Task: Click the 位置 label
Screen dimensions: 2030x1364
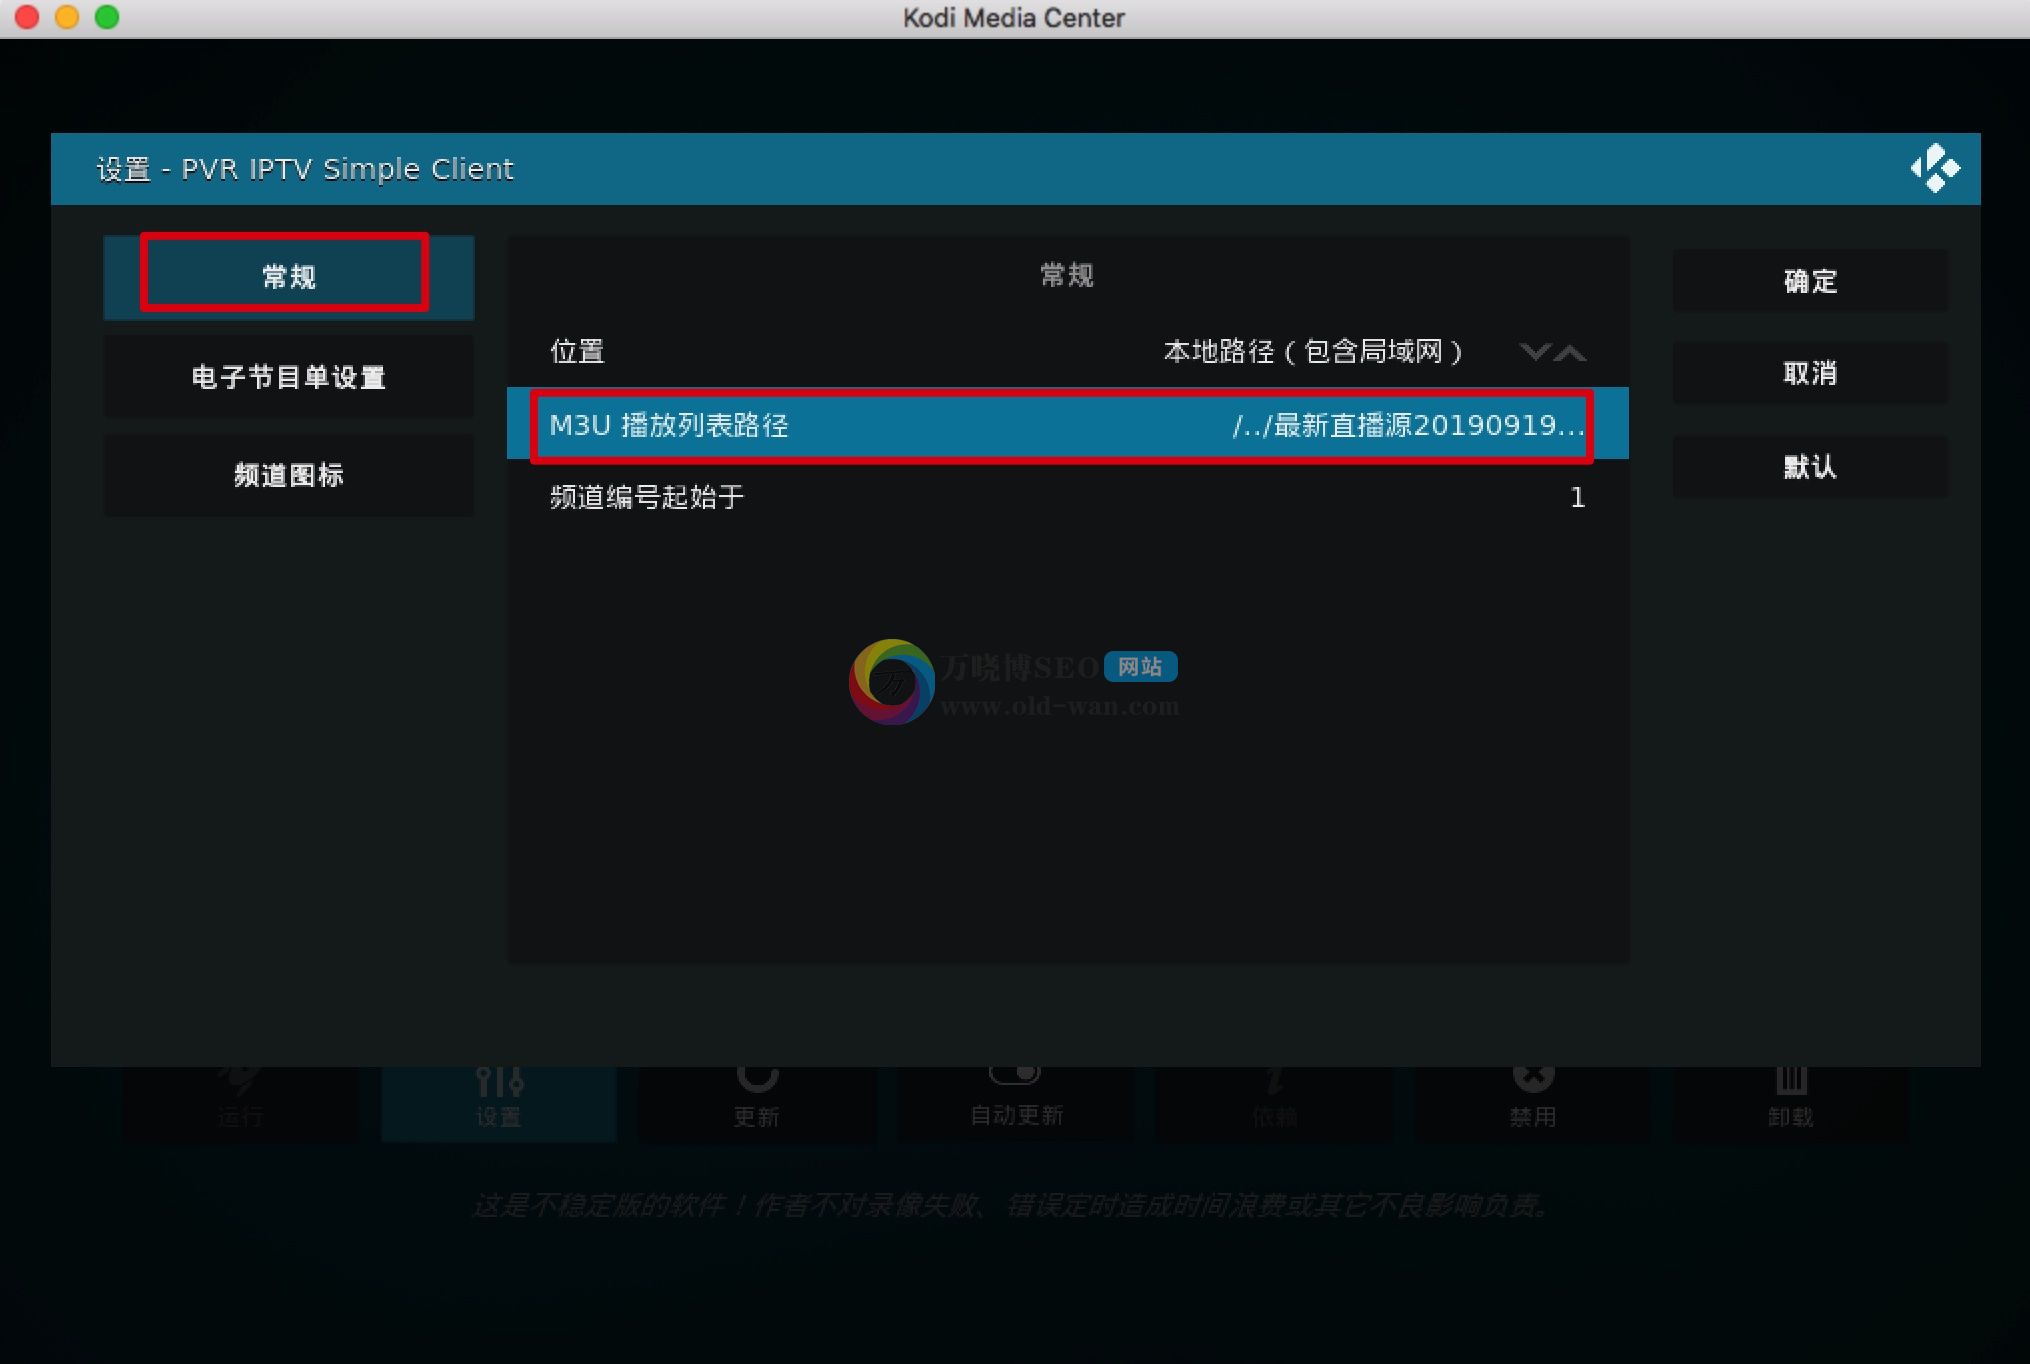Action: tap(577, 351)
